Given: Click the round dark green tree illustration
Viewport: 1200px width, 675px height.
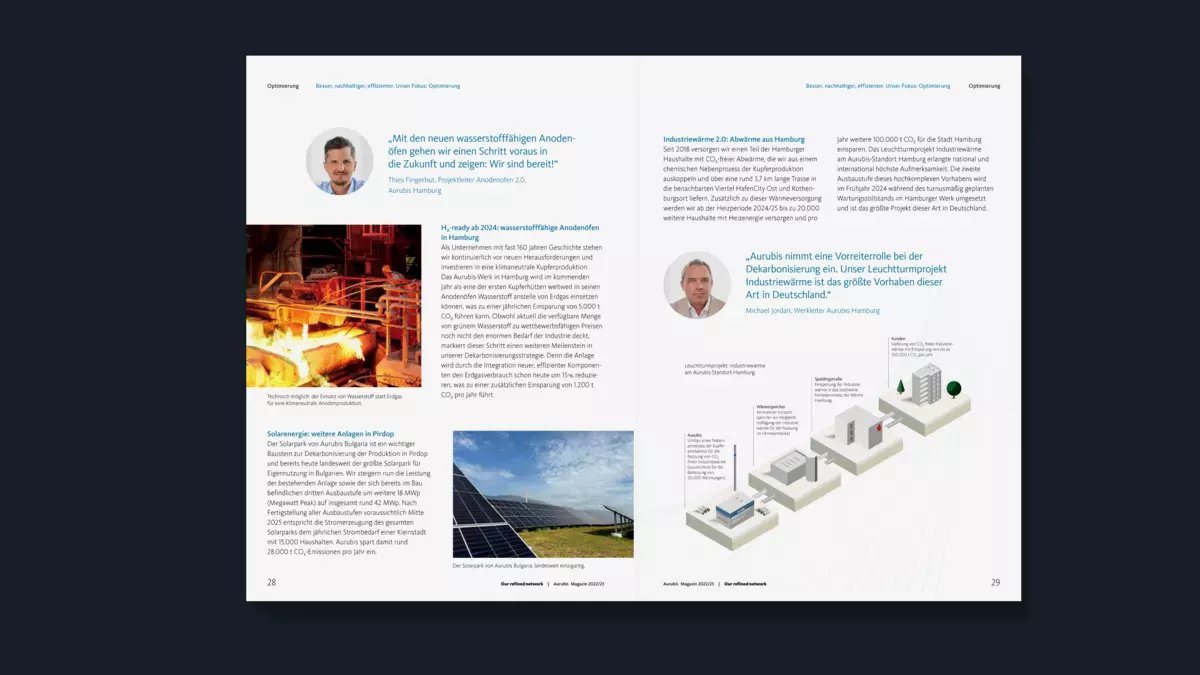Looking at the screenshot, I should pos(954,388).
